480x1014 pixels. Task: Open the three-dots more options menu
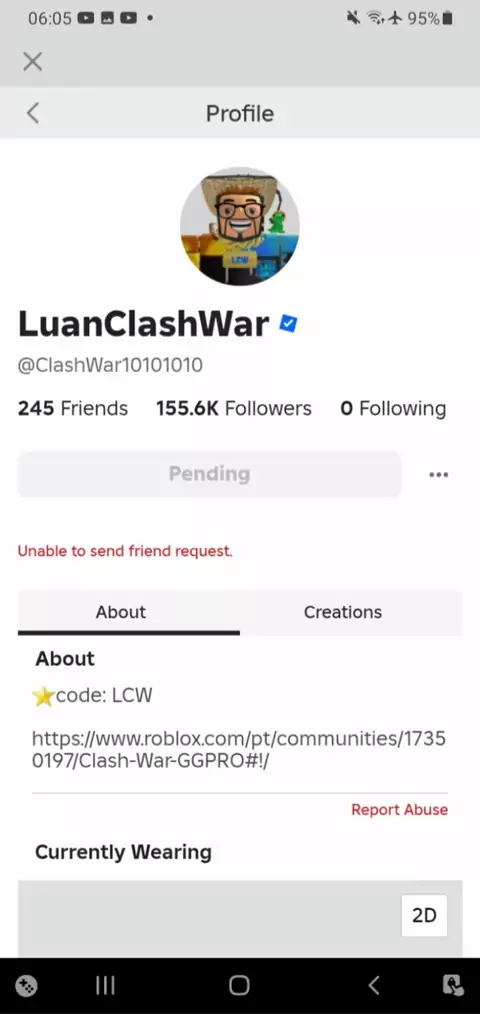click(x=439, y=475)
